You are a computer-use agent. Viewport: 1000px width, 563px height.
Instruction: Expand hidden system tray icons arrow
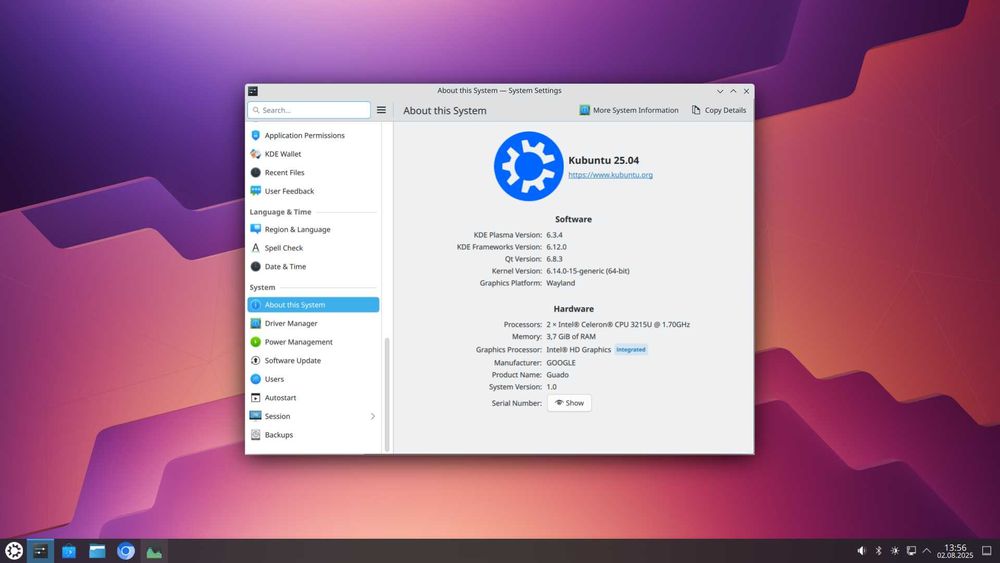point(927,551)
